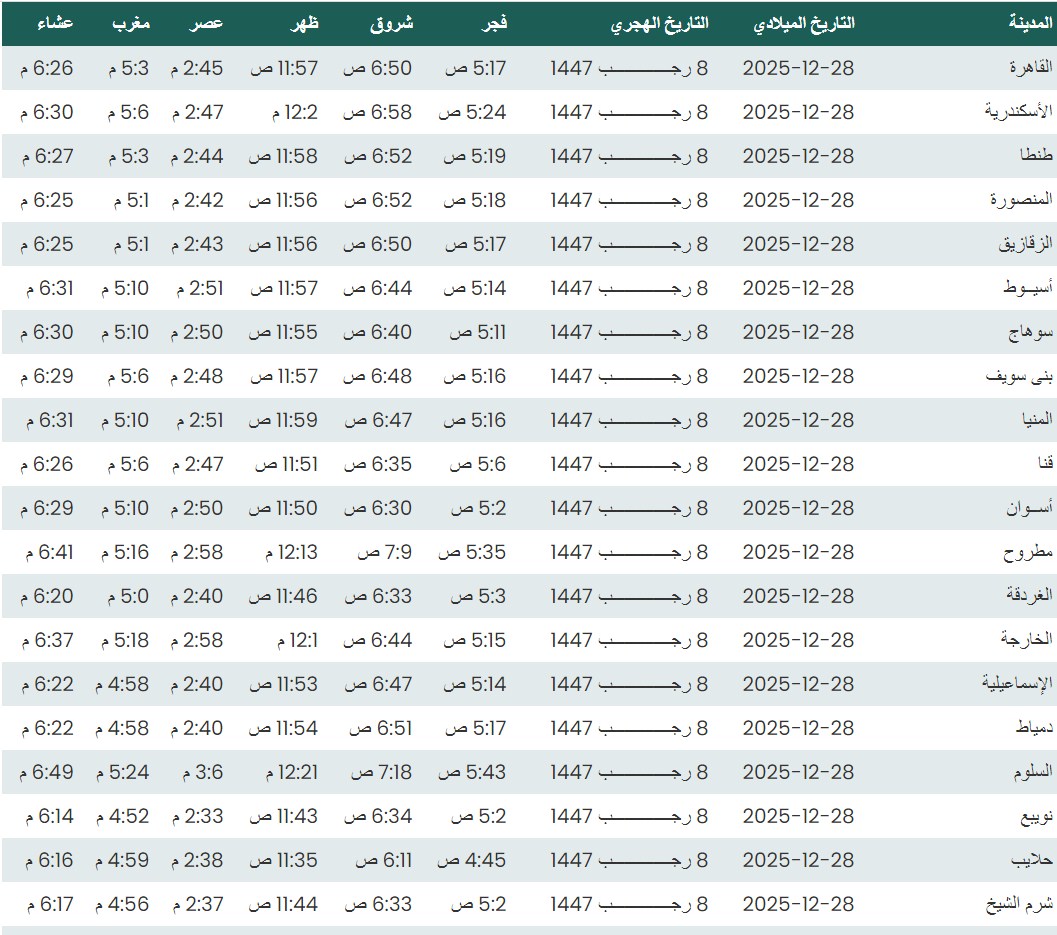Viewport: 1057px width, 935px height.
Task: Select the مغرب column header
Action: point(130,24)
